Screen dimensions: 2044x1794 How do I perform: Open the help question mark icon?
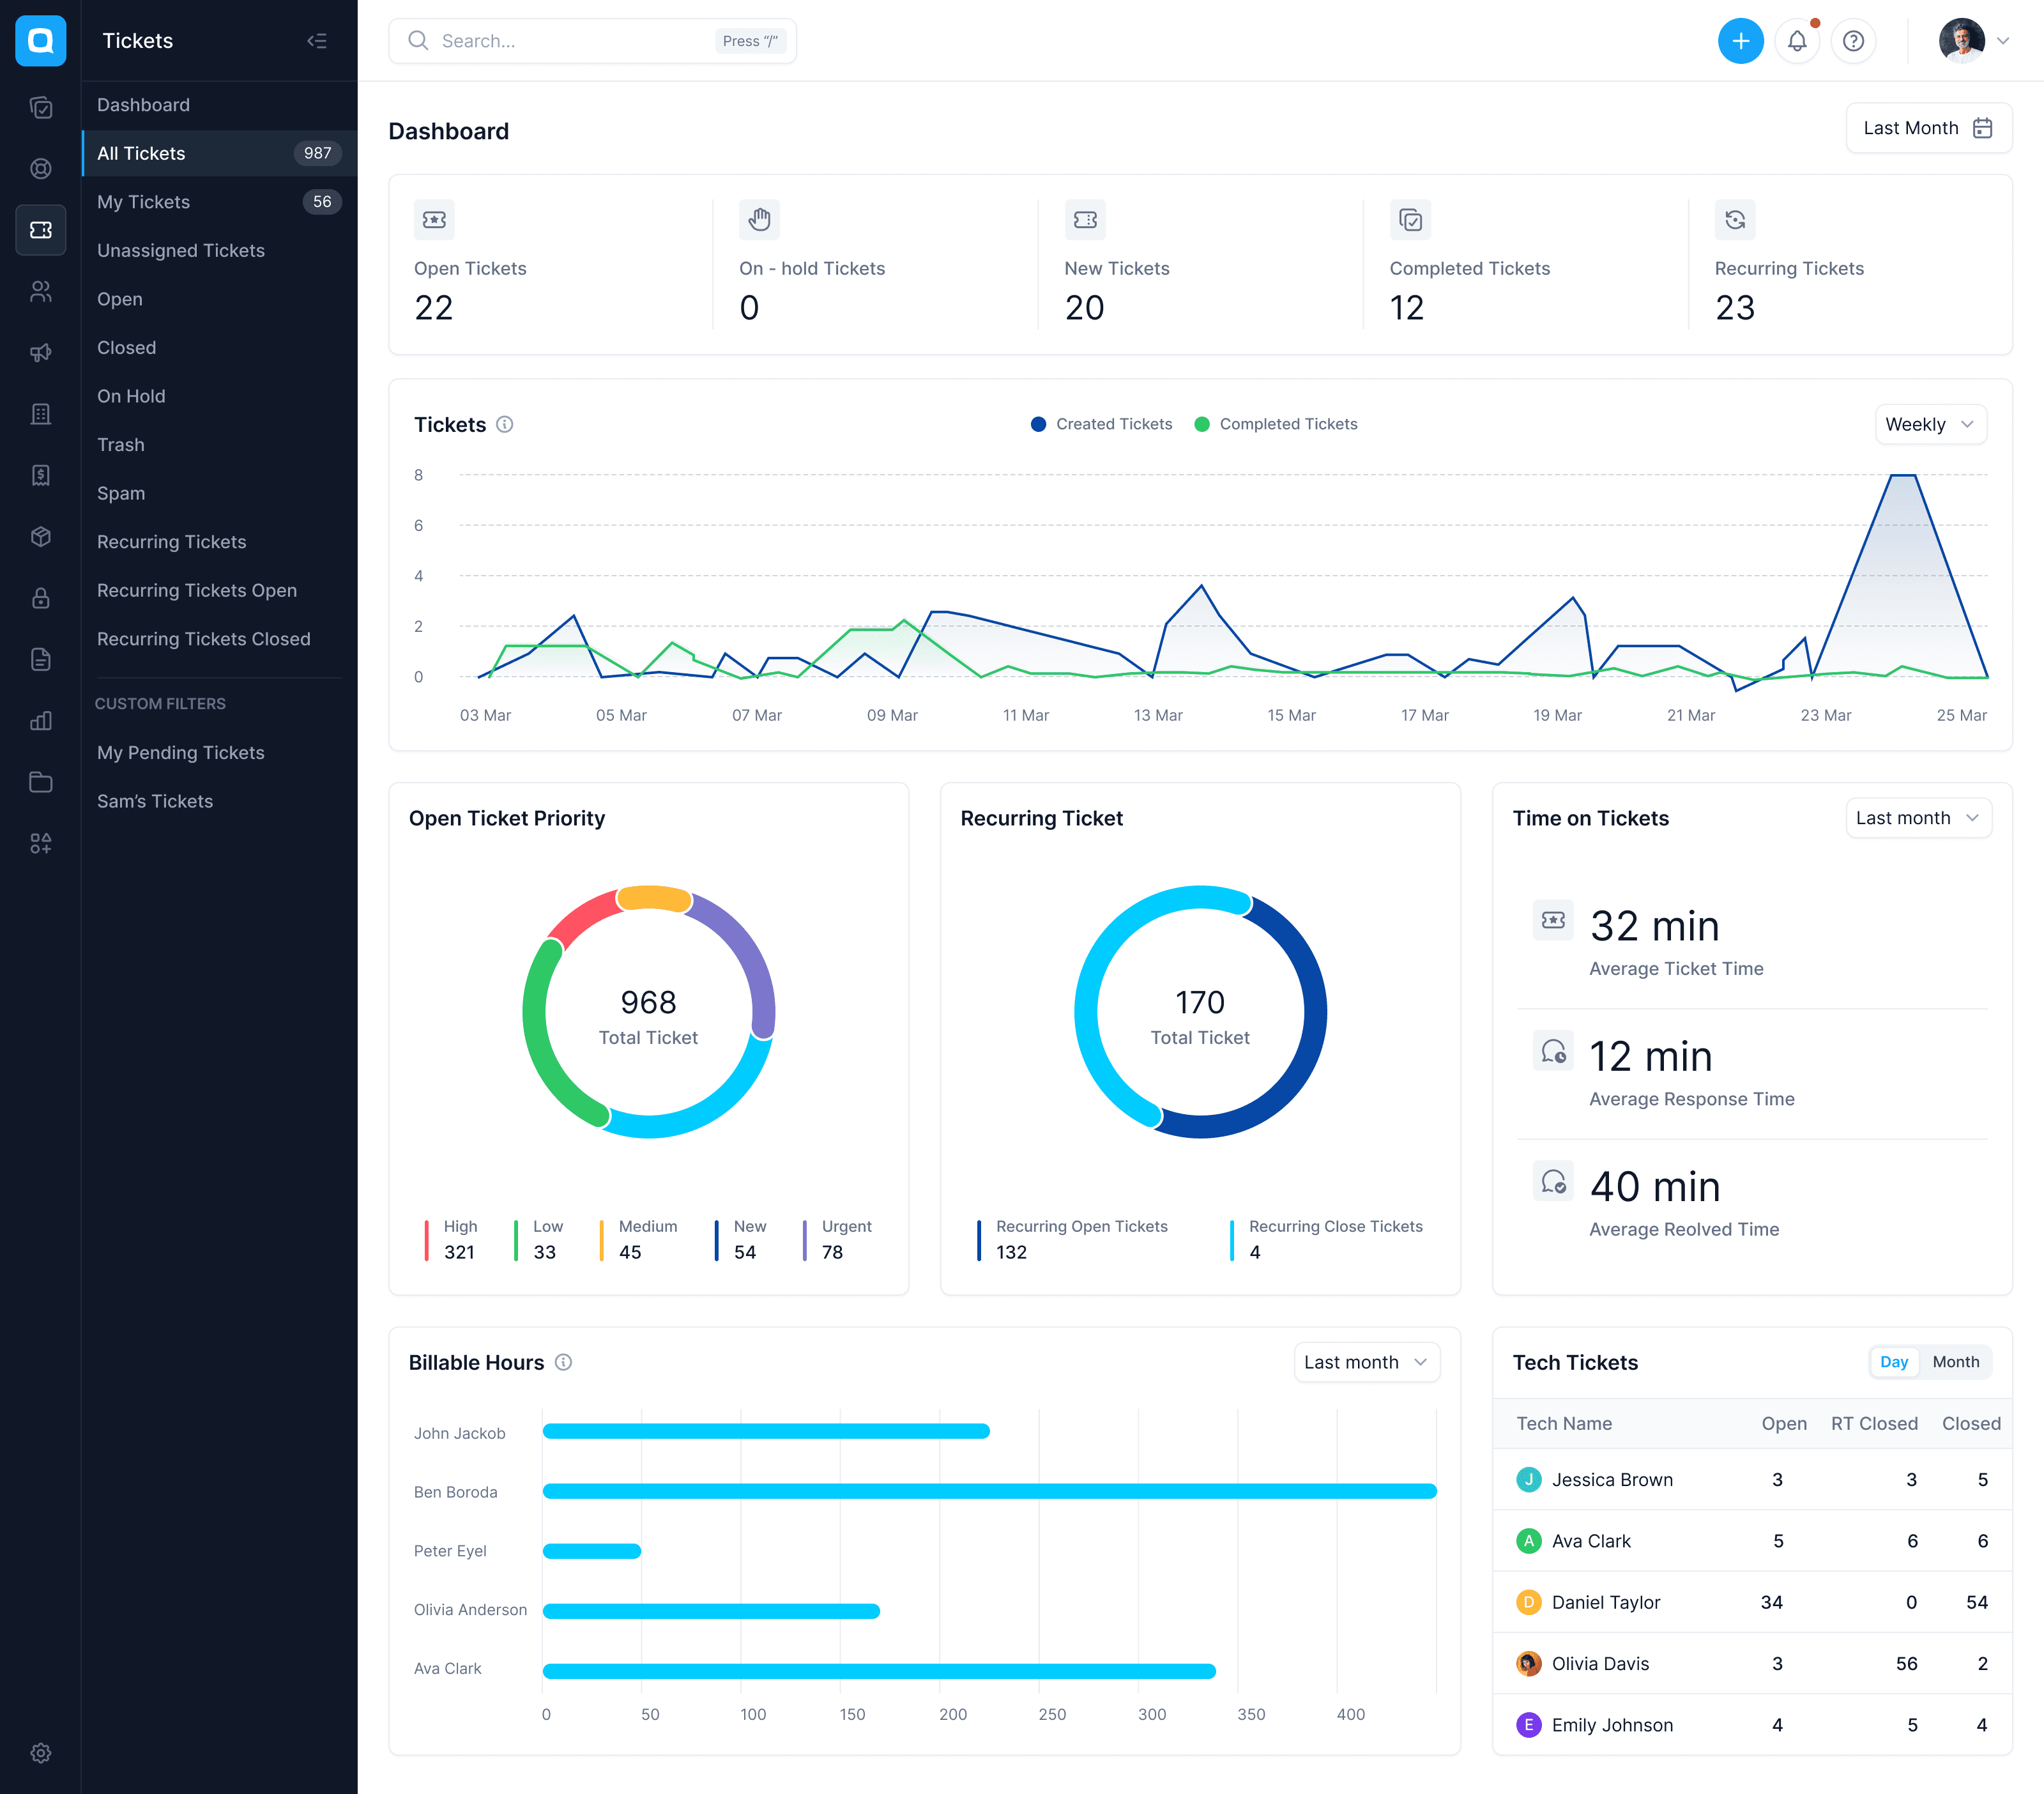(x=1853, y=41)
